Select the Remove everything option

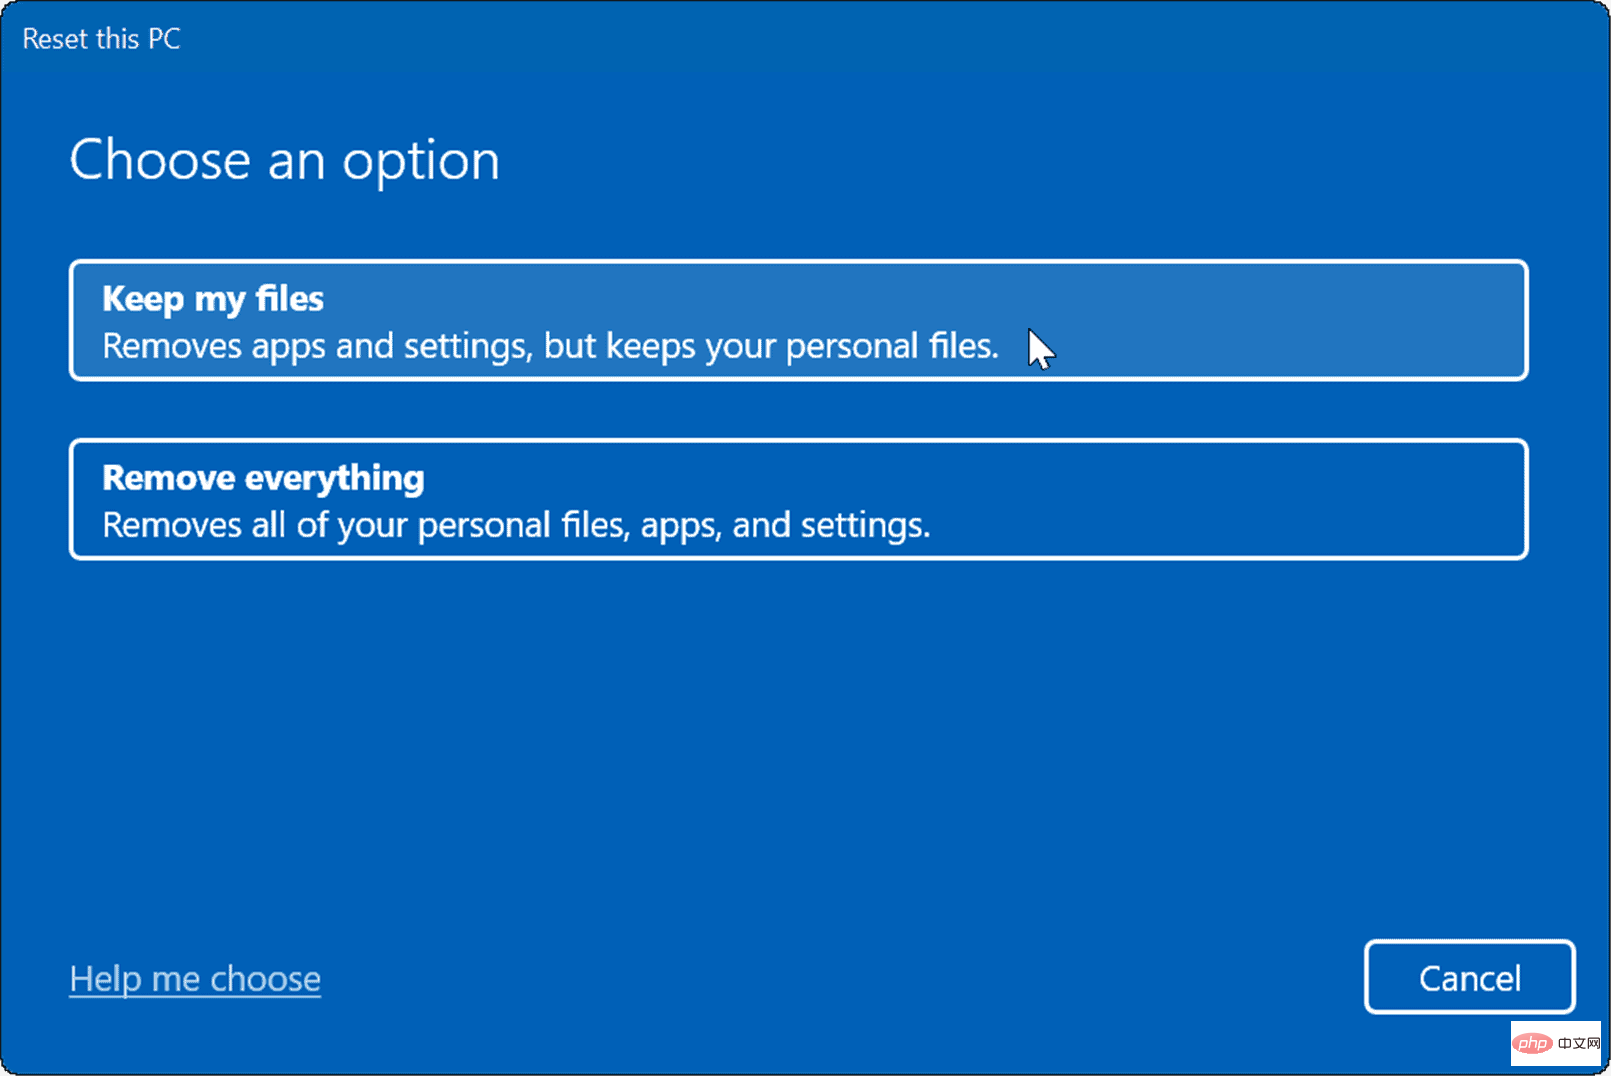tap(798, 499)
